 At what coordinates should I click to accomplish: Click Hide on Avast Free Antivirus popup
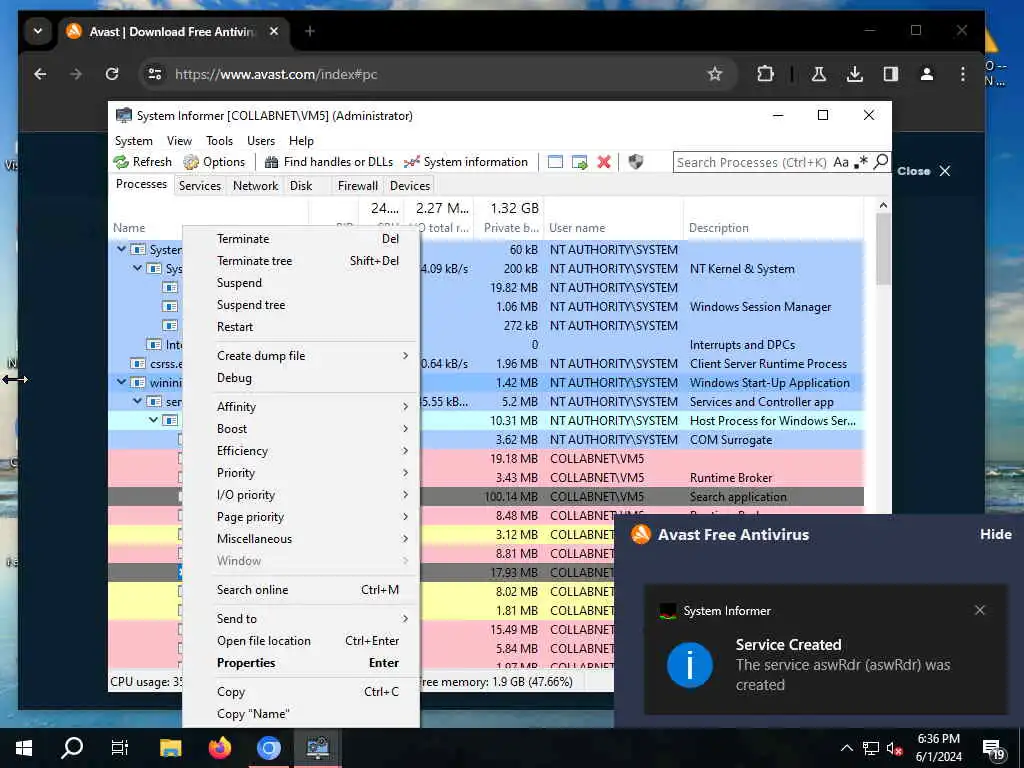(x=995, y=534)
